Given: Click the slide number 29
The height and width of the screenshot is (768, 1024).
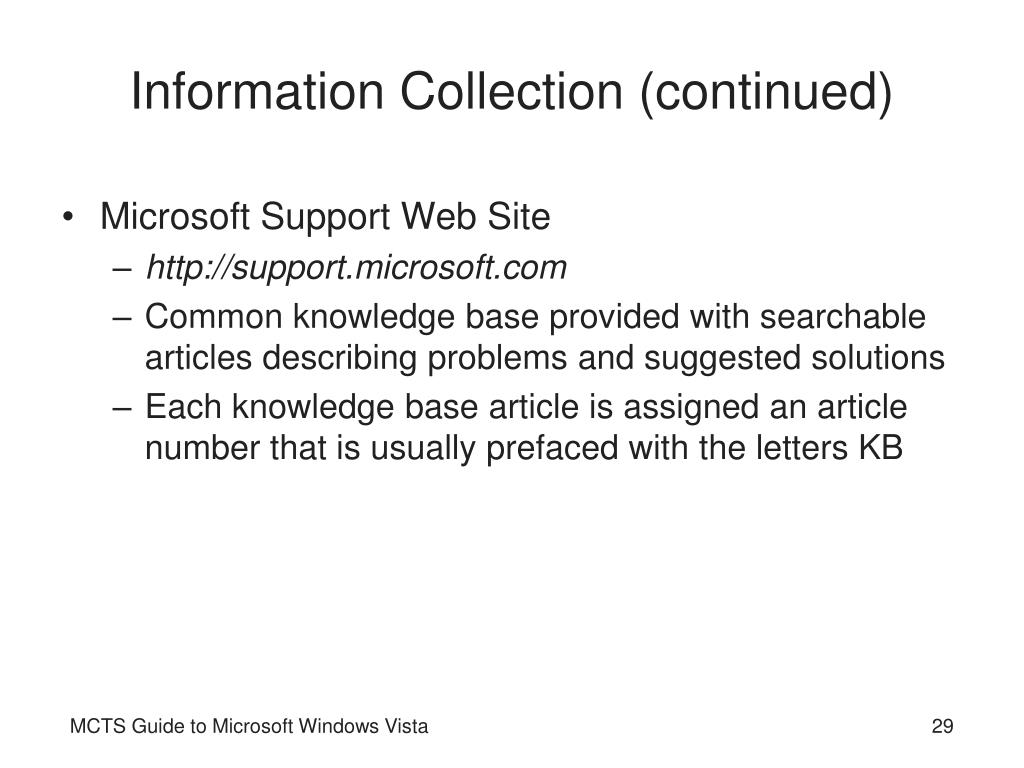Looking at the screenshot, I should [x=942, y=726].
